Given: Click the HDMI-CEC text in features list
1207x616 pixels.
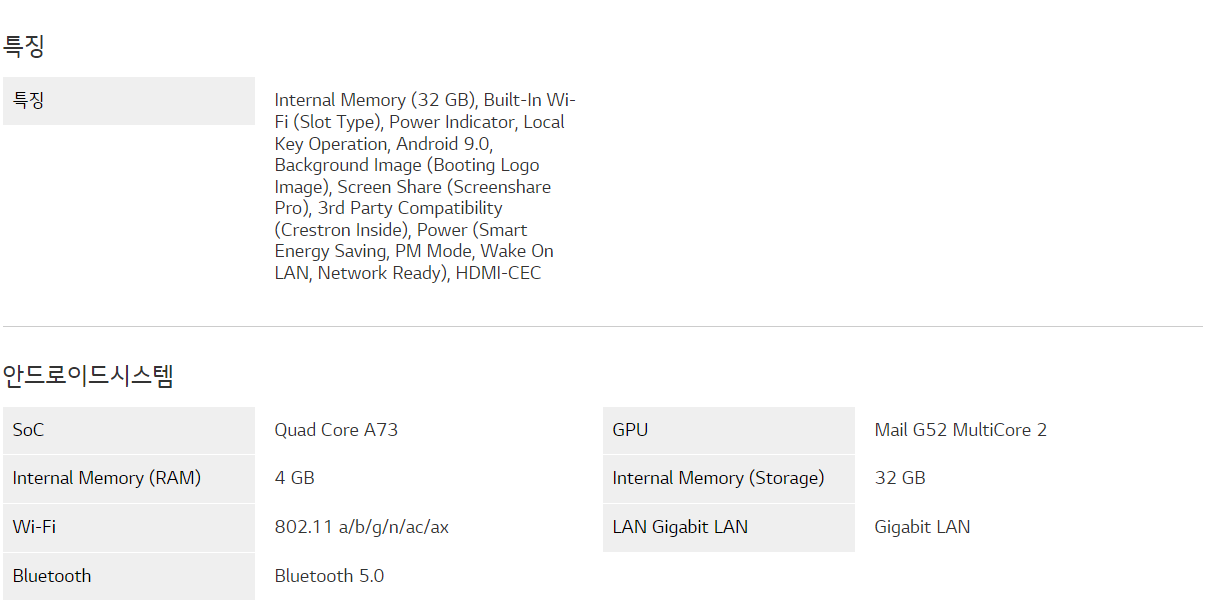Looking at the screenshot, I should click(x=498, y=273).
